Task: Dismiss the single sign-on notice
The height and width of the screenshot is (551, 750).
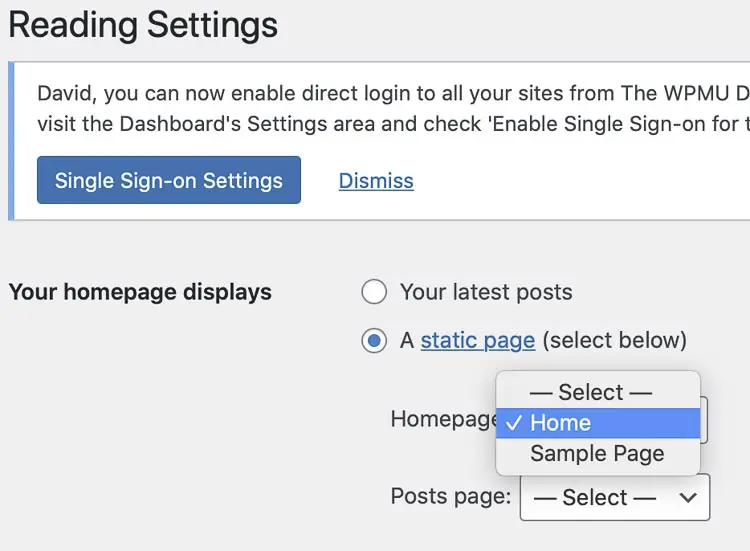Action: coord(376,181)
